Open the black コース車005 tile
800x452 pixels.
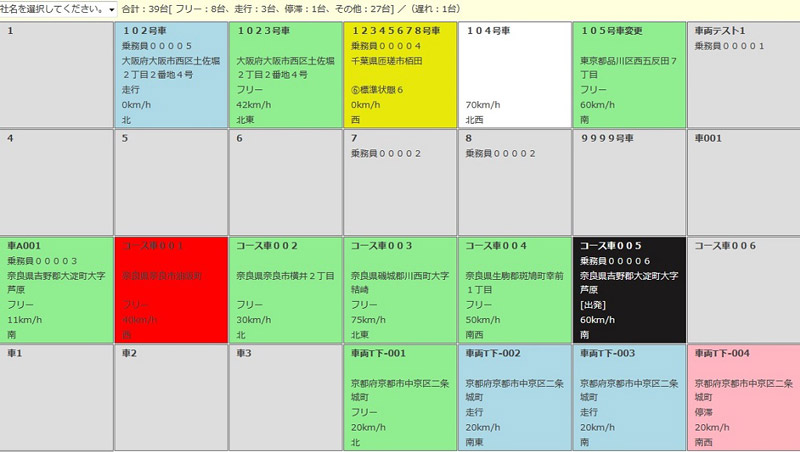point(630,290)
